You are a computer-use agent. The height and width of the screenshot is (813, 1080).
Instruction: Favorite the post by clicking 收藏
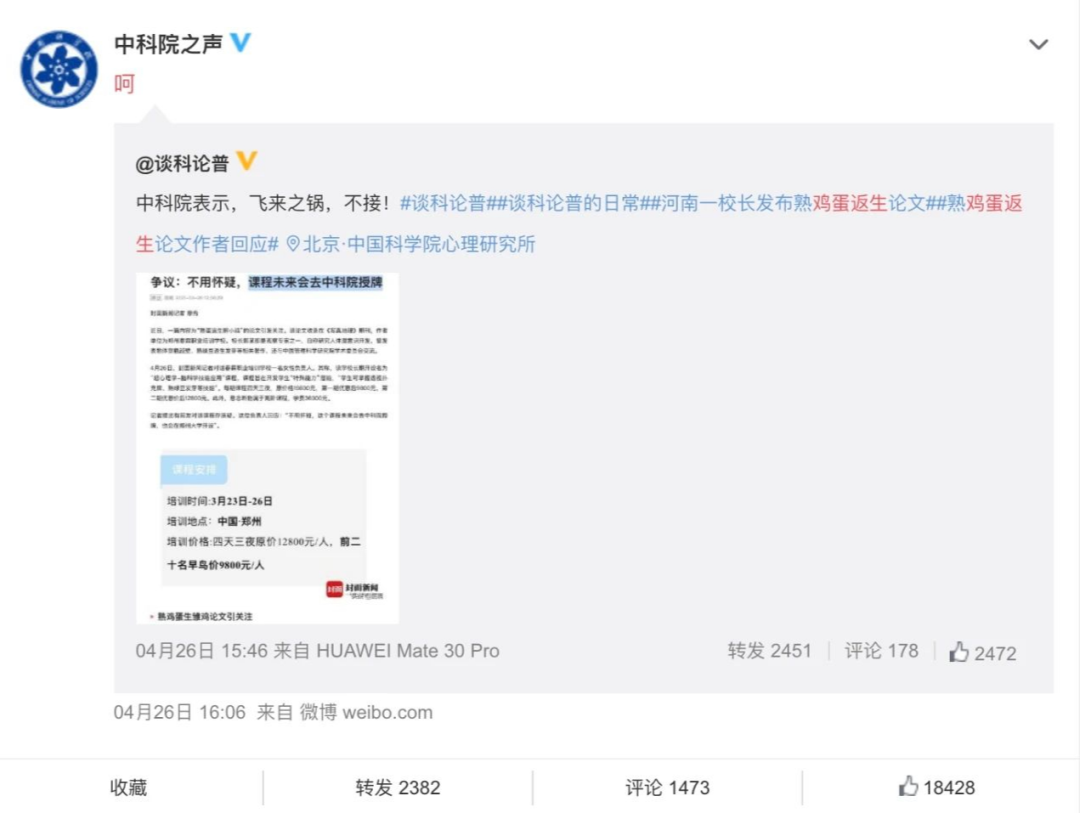click(128, 787)
